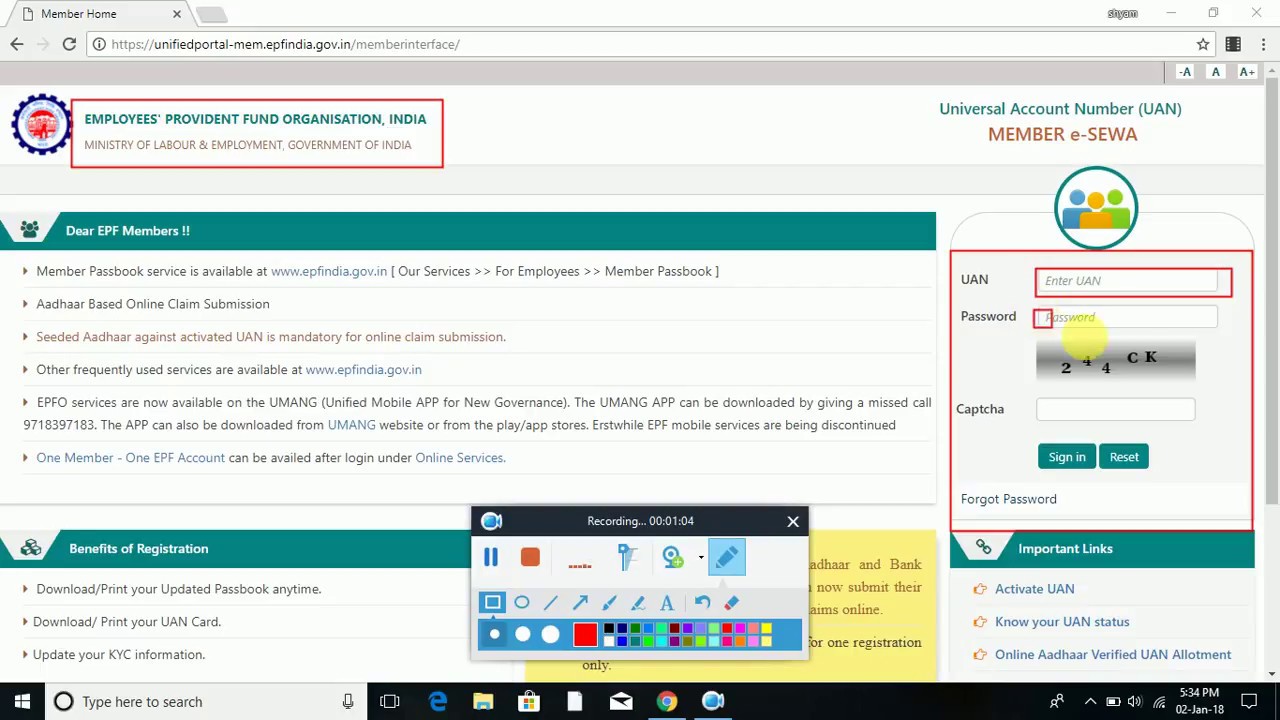The height and width of the screenshot is (720, 1280).
Task: Click the browser address bar URL
Action: pos(286,44)
